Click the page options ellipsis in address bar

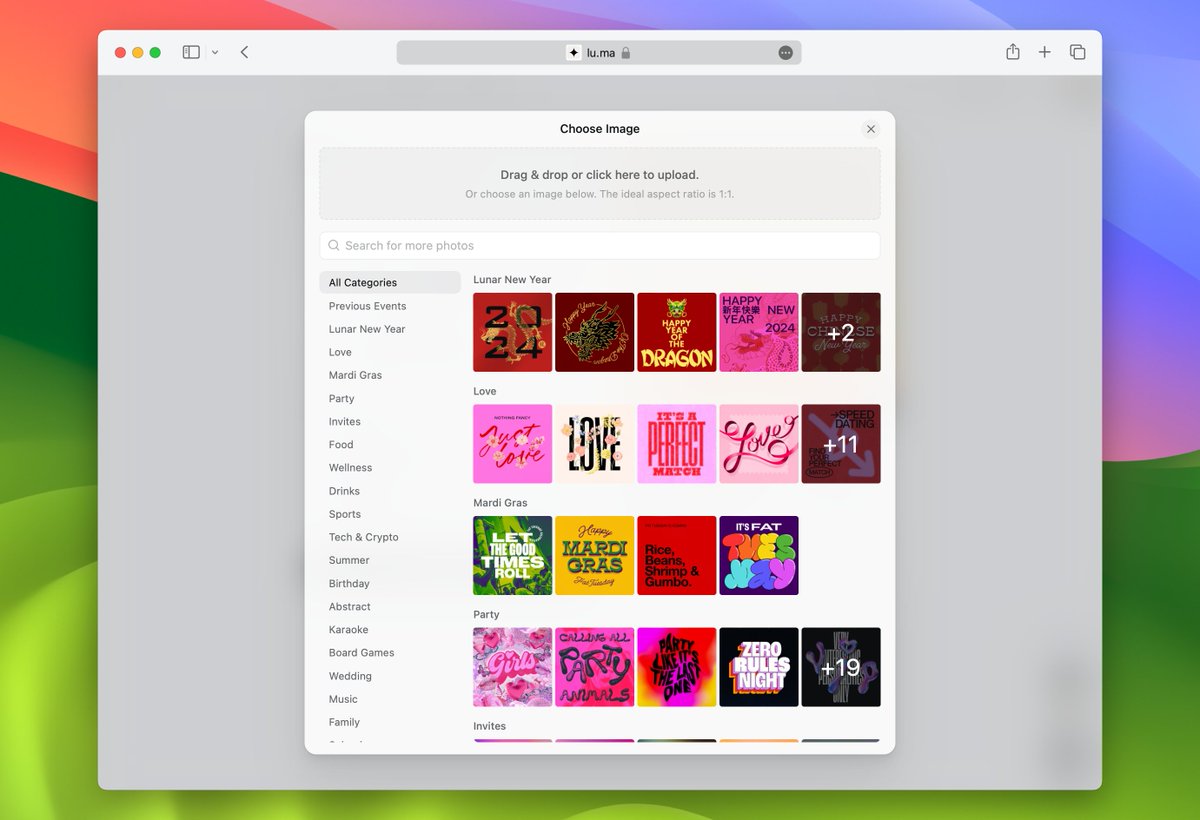[786, 53]
